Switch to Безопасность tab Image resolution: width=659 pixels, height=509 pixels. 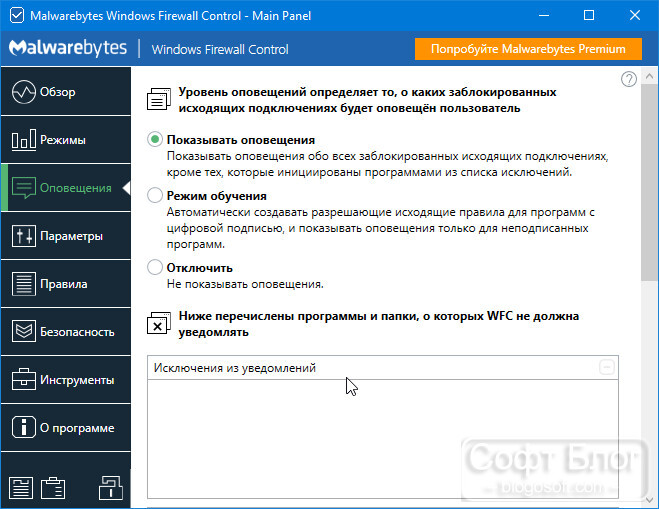click(x=66, y=331)
